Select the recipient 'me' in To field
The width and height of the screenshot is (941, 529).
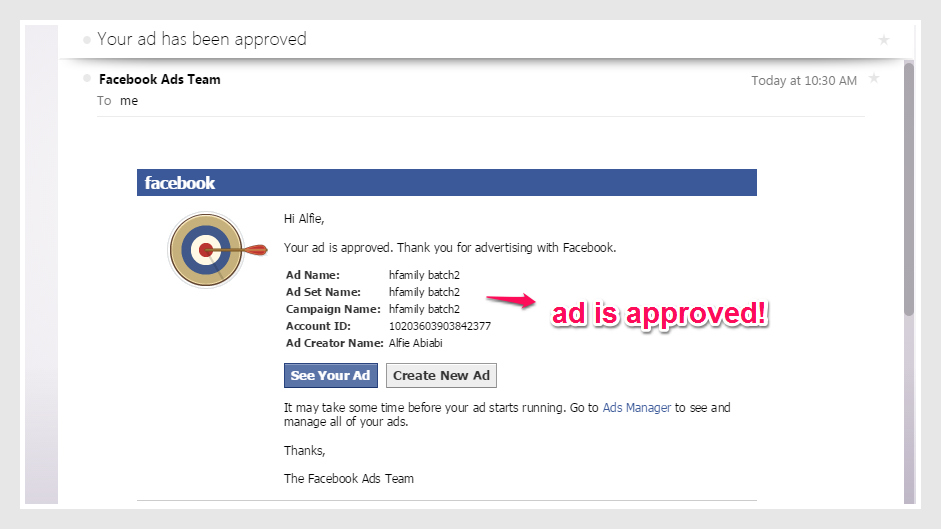pos(129,101)
